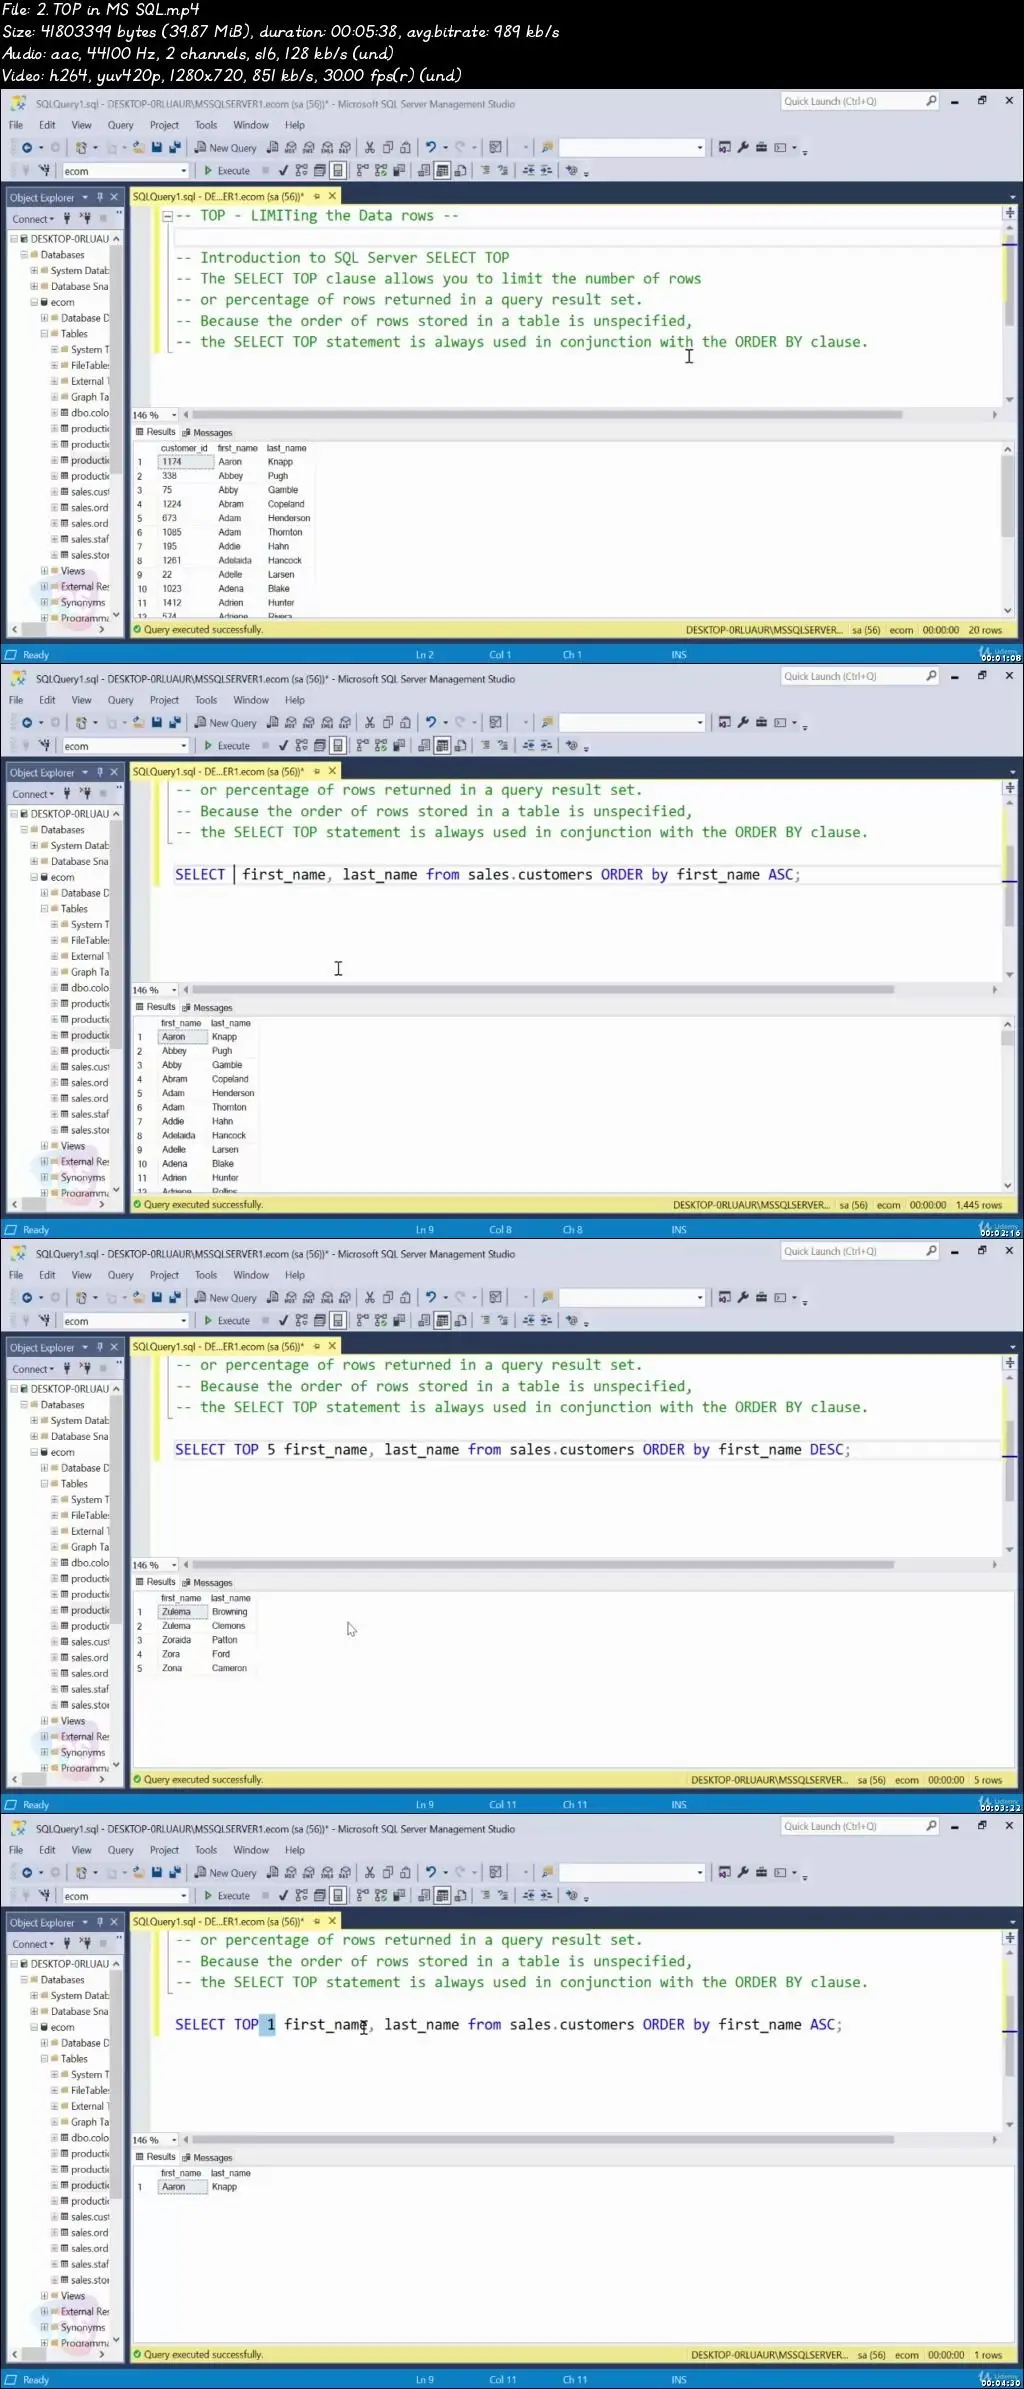Screen dimensions: 1024x2389
Task: Click the Cut scissors icon in the top frame
Action: (x=370, y=148)
